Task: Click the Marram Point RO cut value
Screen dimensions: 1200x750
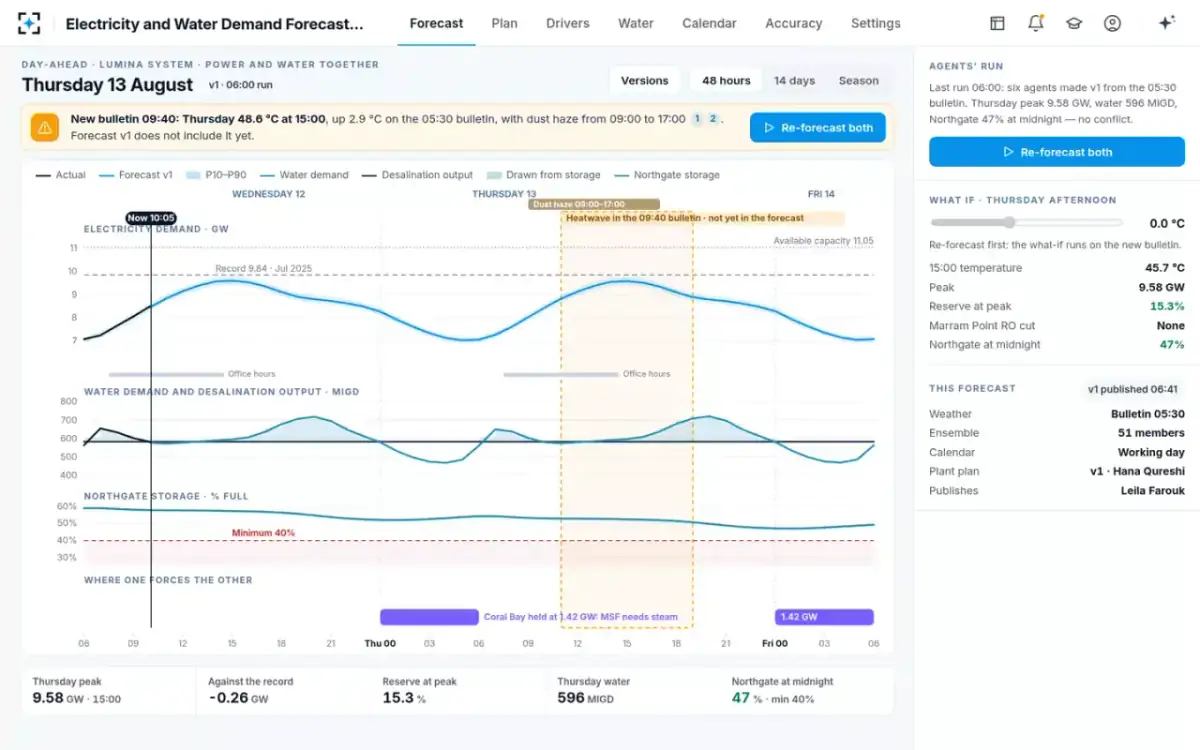Action: point(1170,325)
